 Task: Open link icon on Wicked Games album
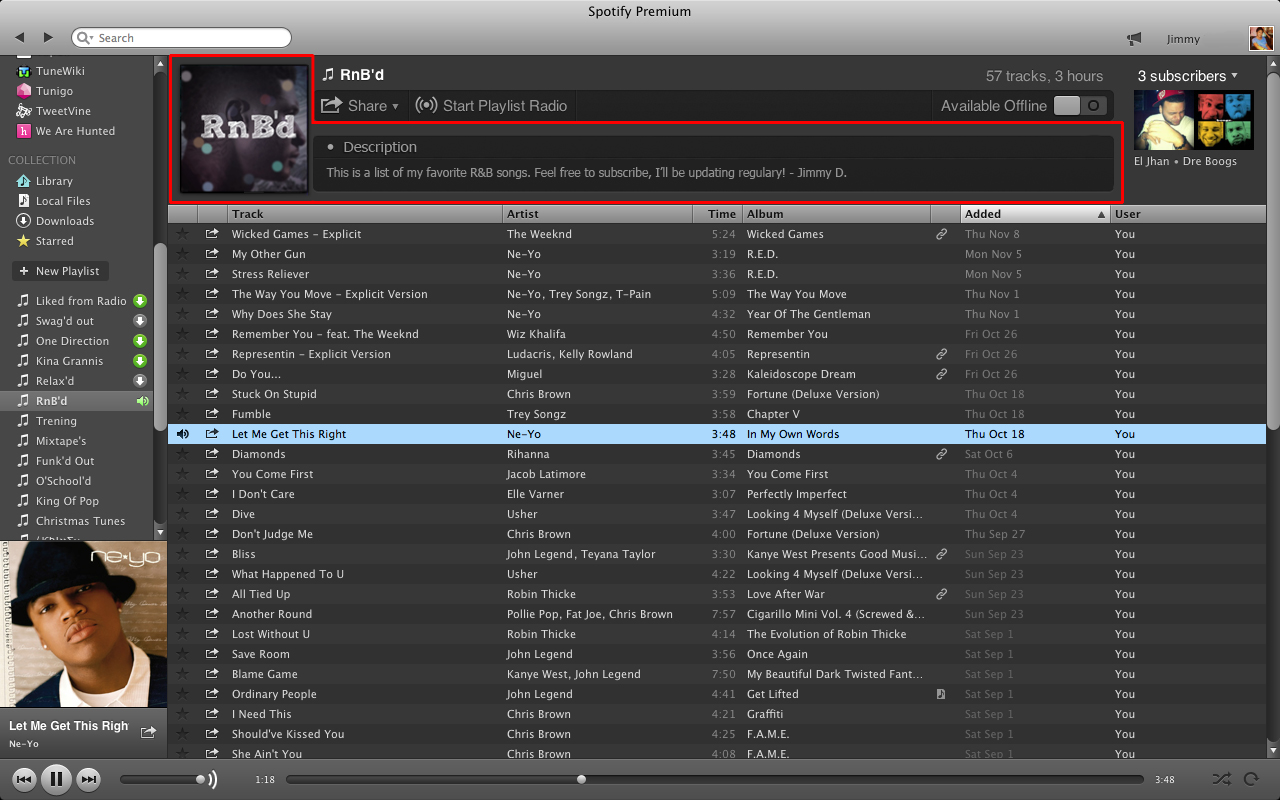pos(941,234)
